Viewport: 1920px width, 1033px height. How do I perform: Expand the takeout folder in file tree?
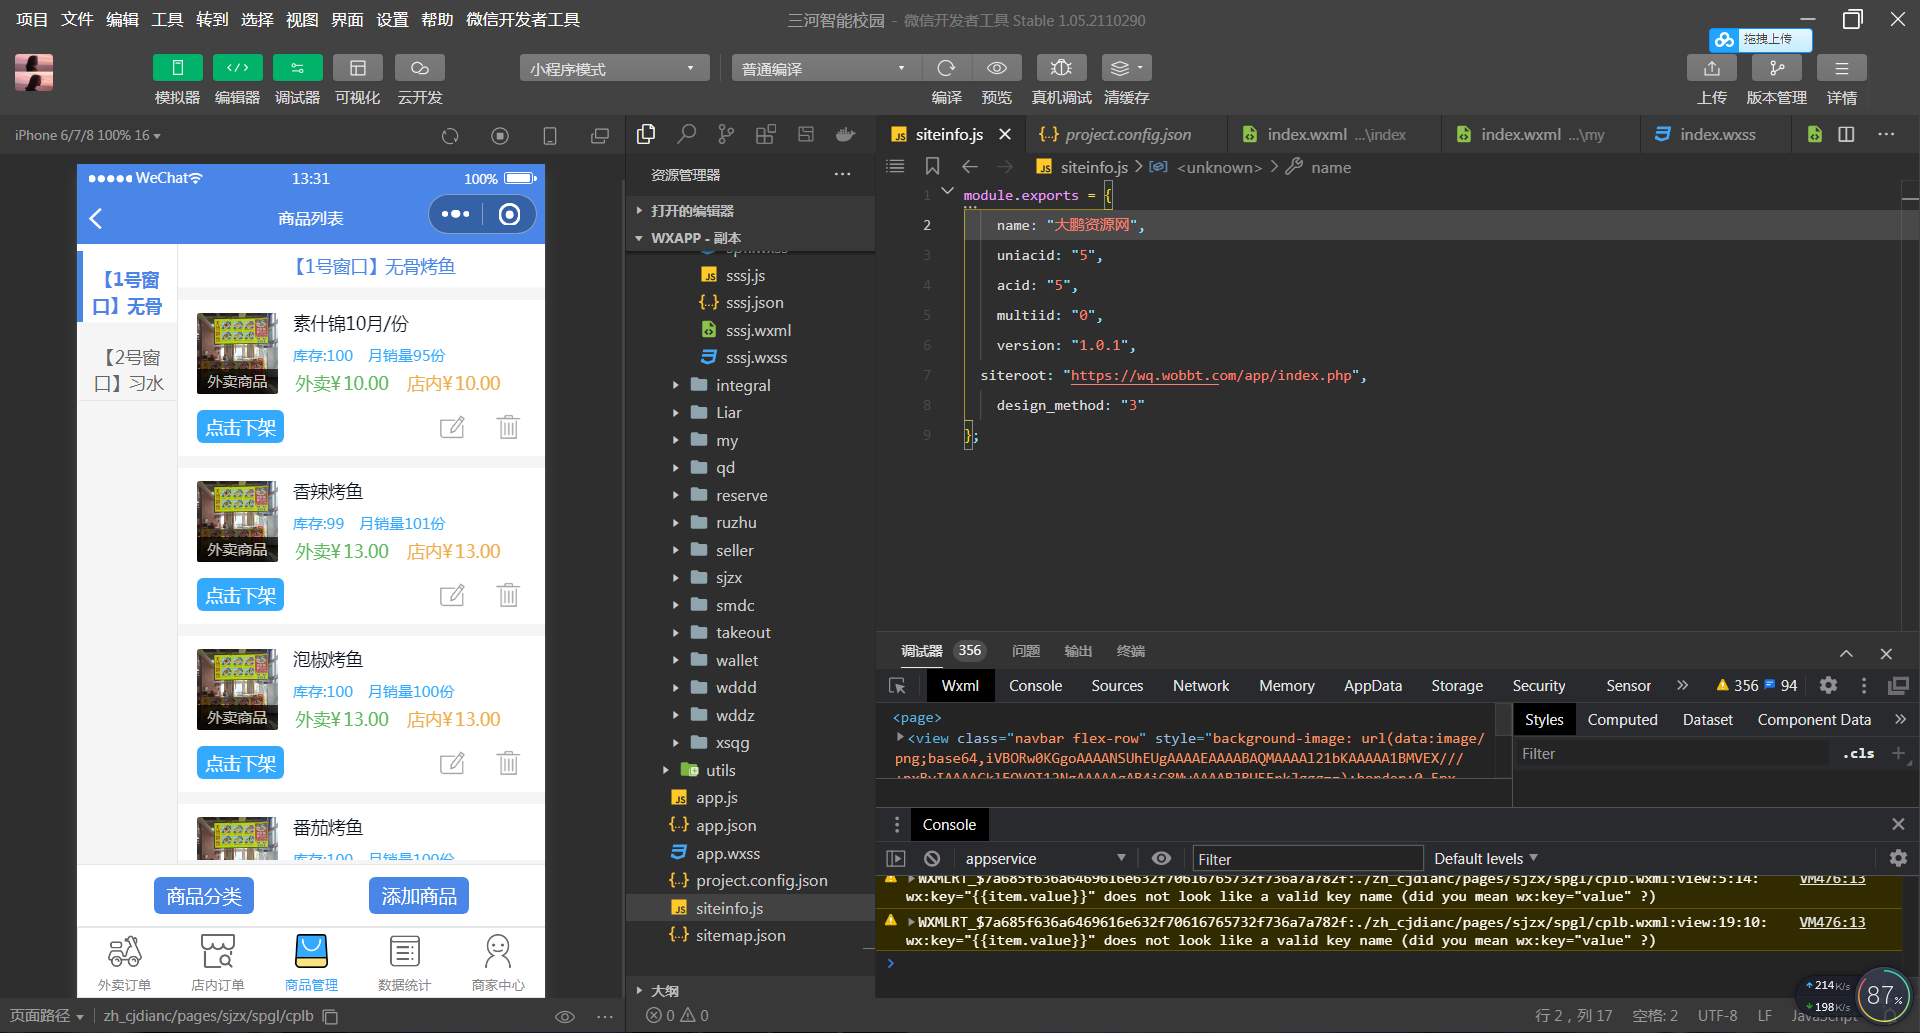tap(742, 633)
